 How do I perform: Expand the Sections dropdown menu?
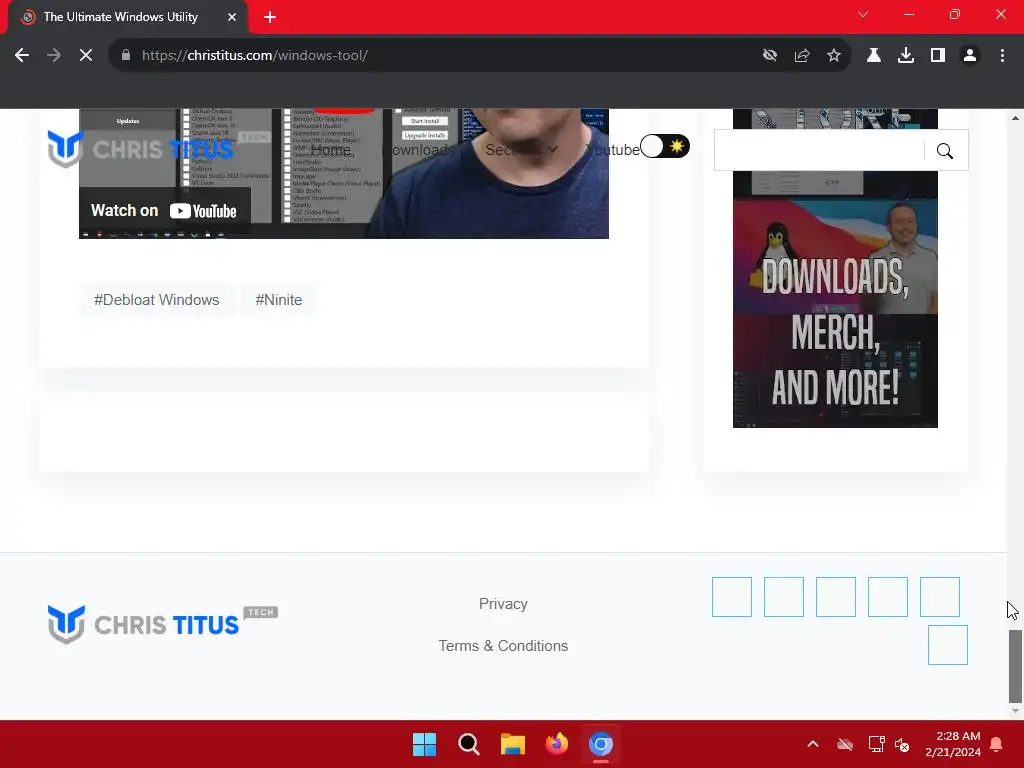click(x=520, y=150)
